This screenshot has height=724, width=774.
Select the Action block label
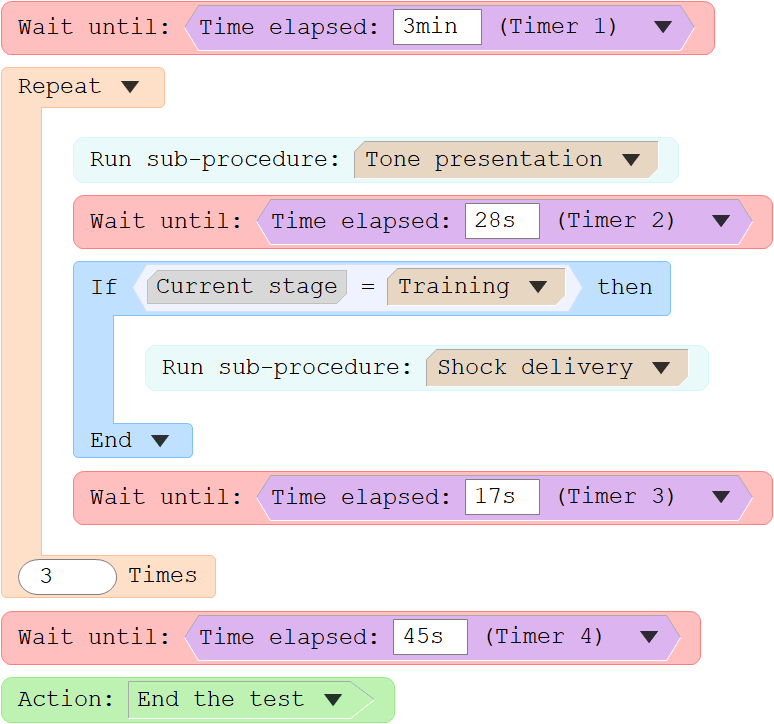66,699
